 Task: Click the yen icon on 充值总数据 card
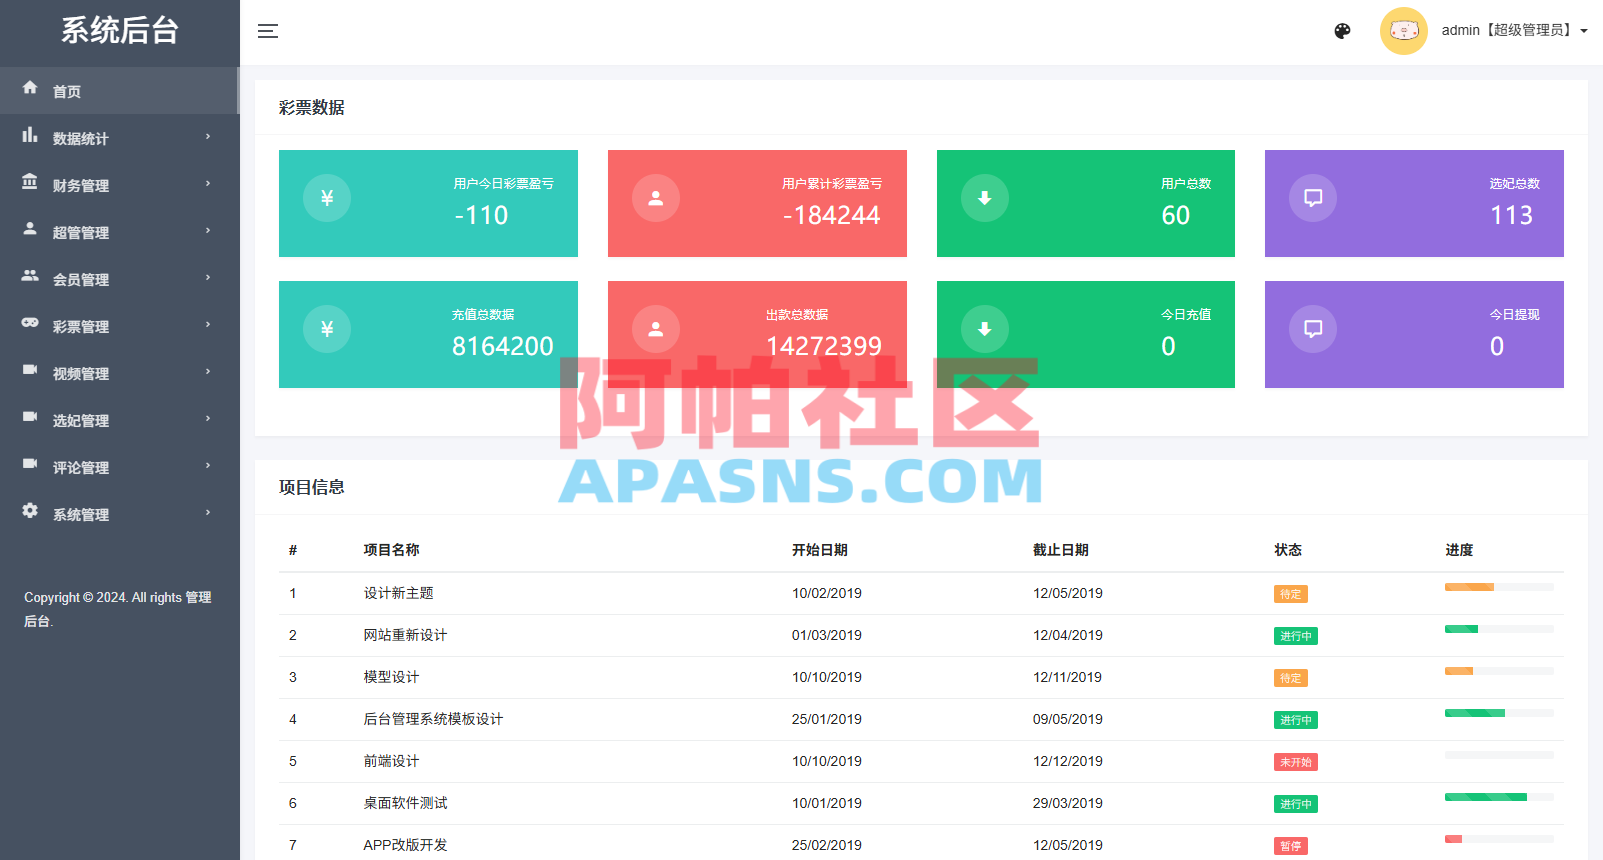(327, 329)
